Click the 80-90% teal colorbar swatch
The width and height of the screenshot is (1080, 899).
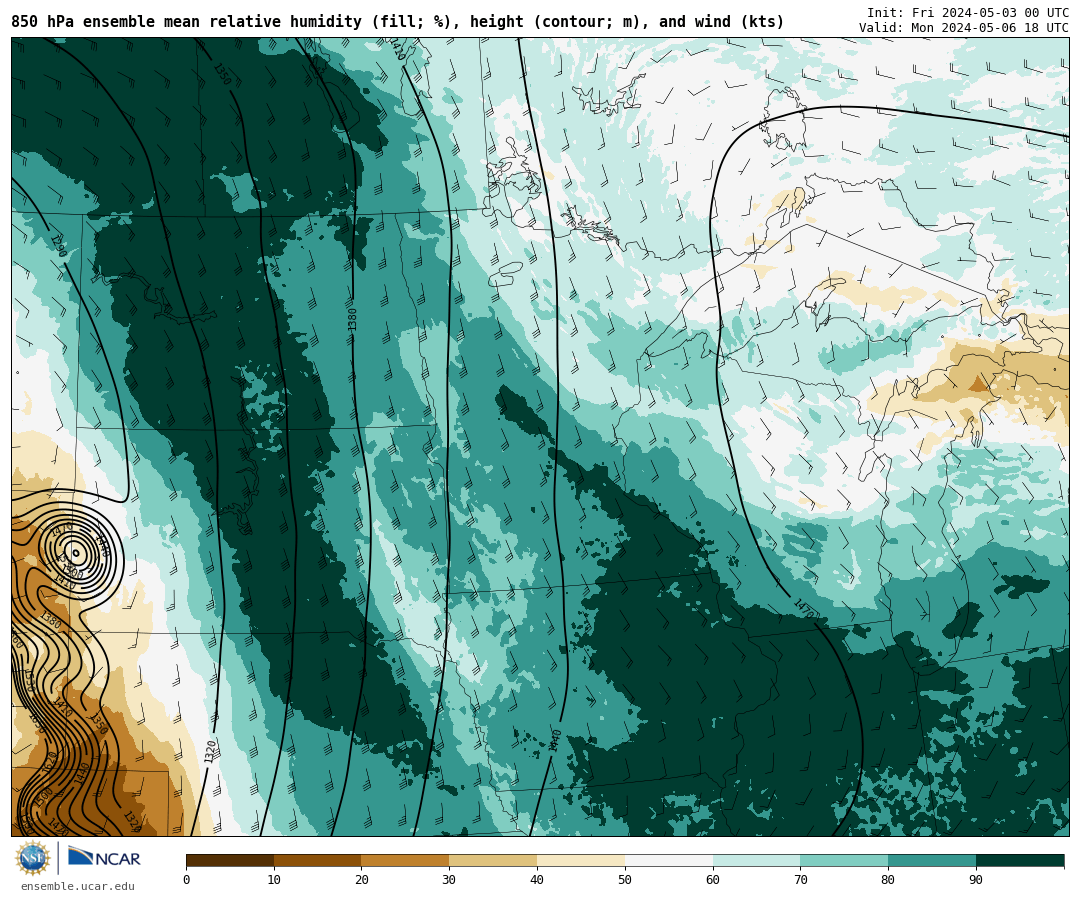coord(932,860)
